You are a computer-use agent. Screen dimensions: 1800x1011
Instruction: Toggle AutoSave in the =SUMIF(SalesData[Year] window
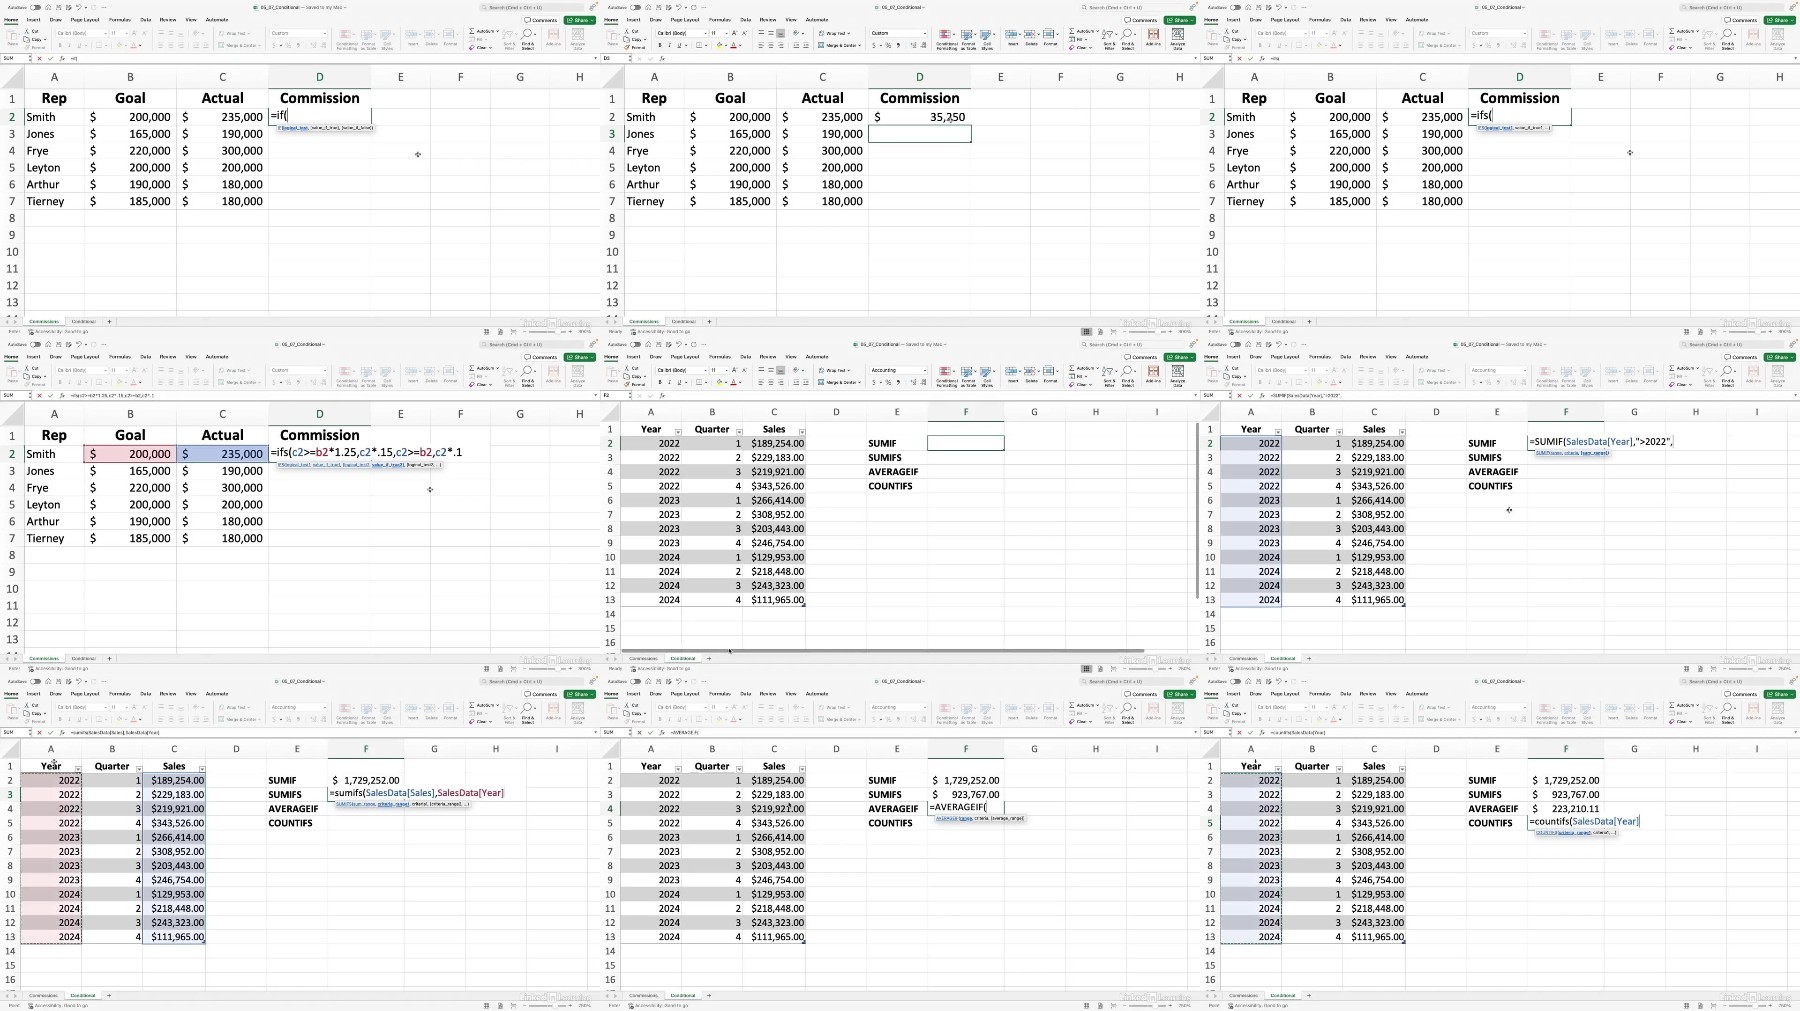(1235, 344)
